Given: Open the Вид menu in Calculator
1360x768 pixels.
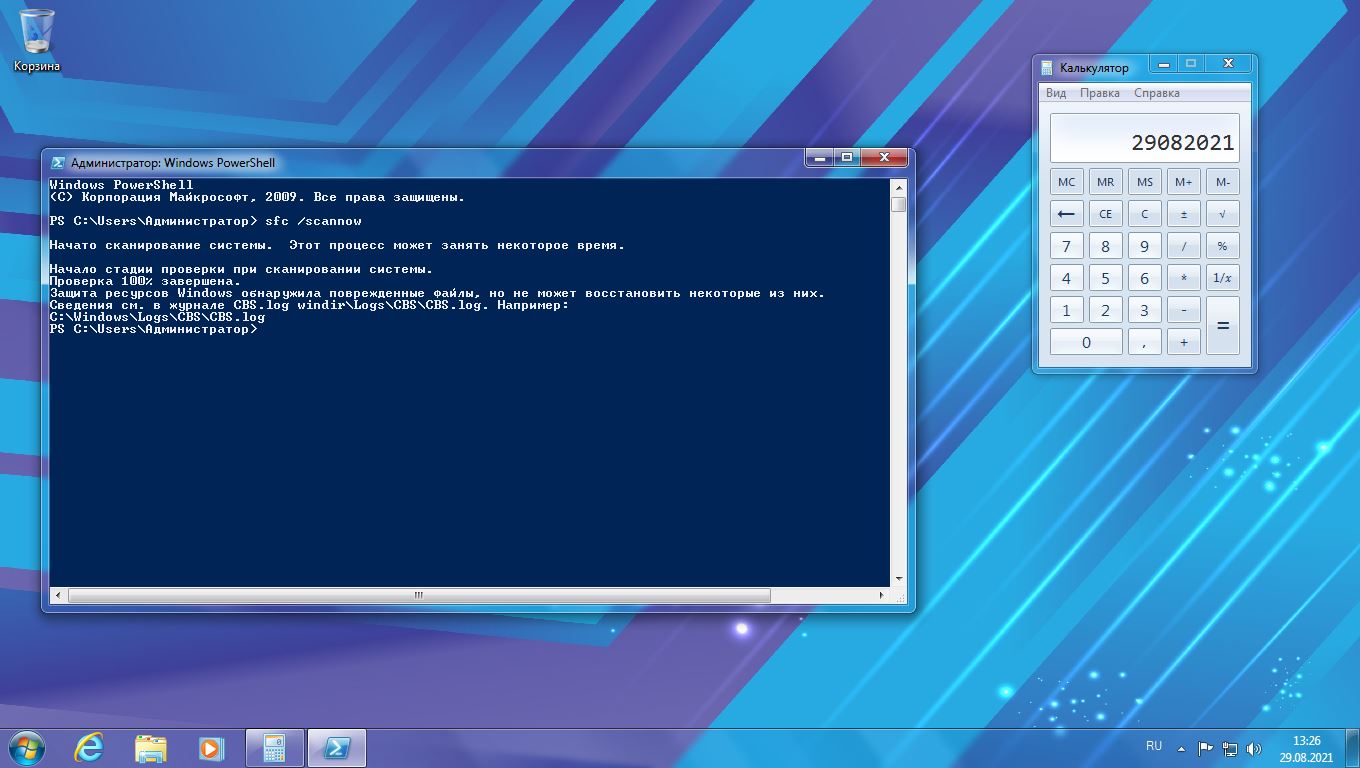Looking at the screenshot, I should [1056, 93].
